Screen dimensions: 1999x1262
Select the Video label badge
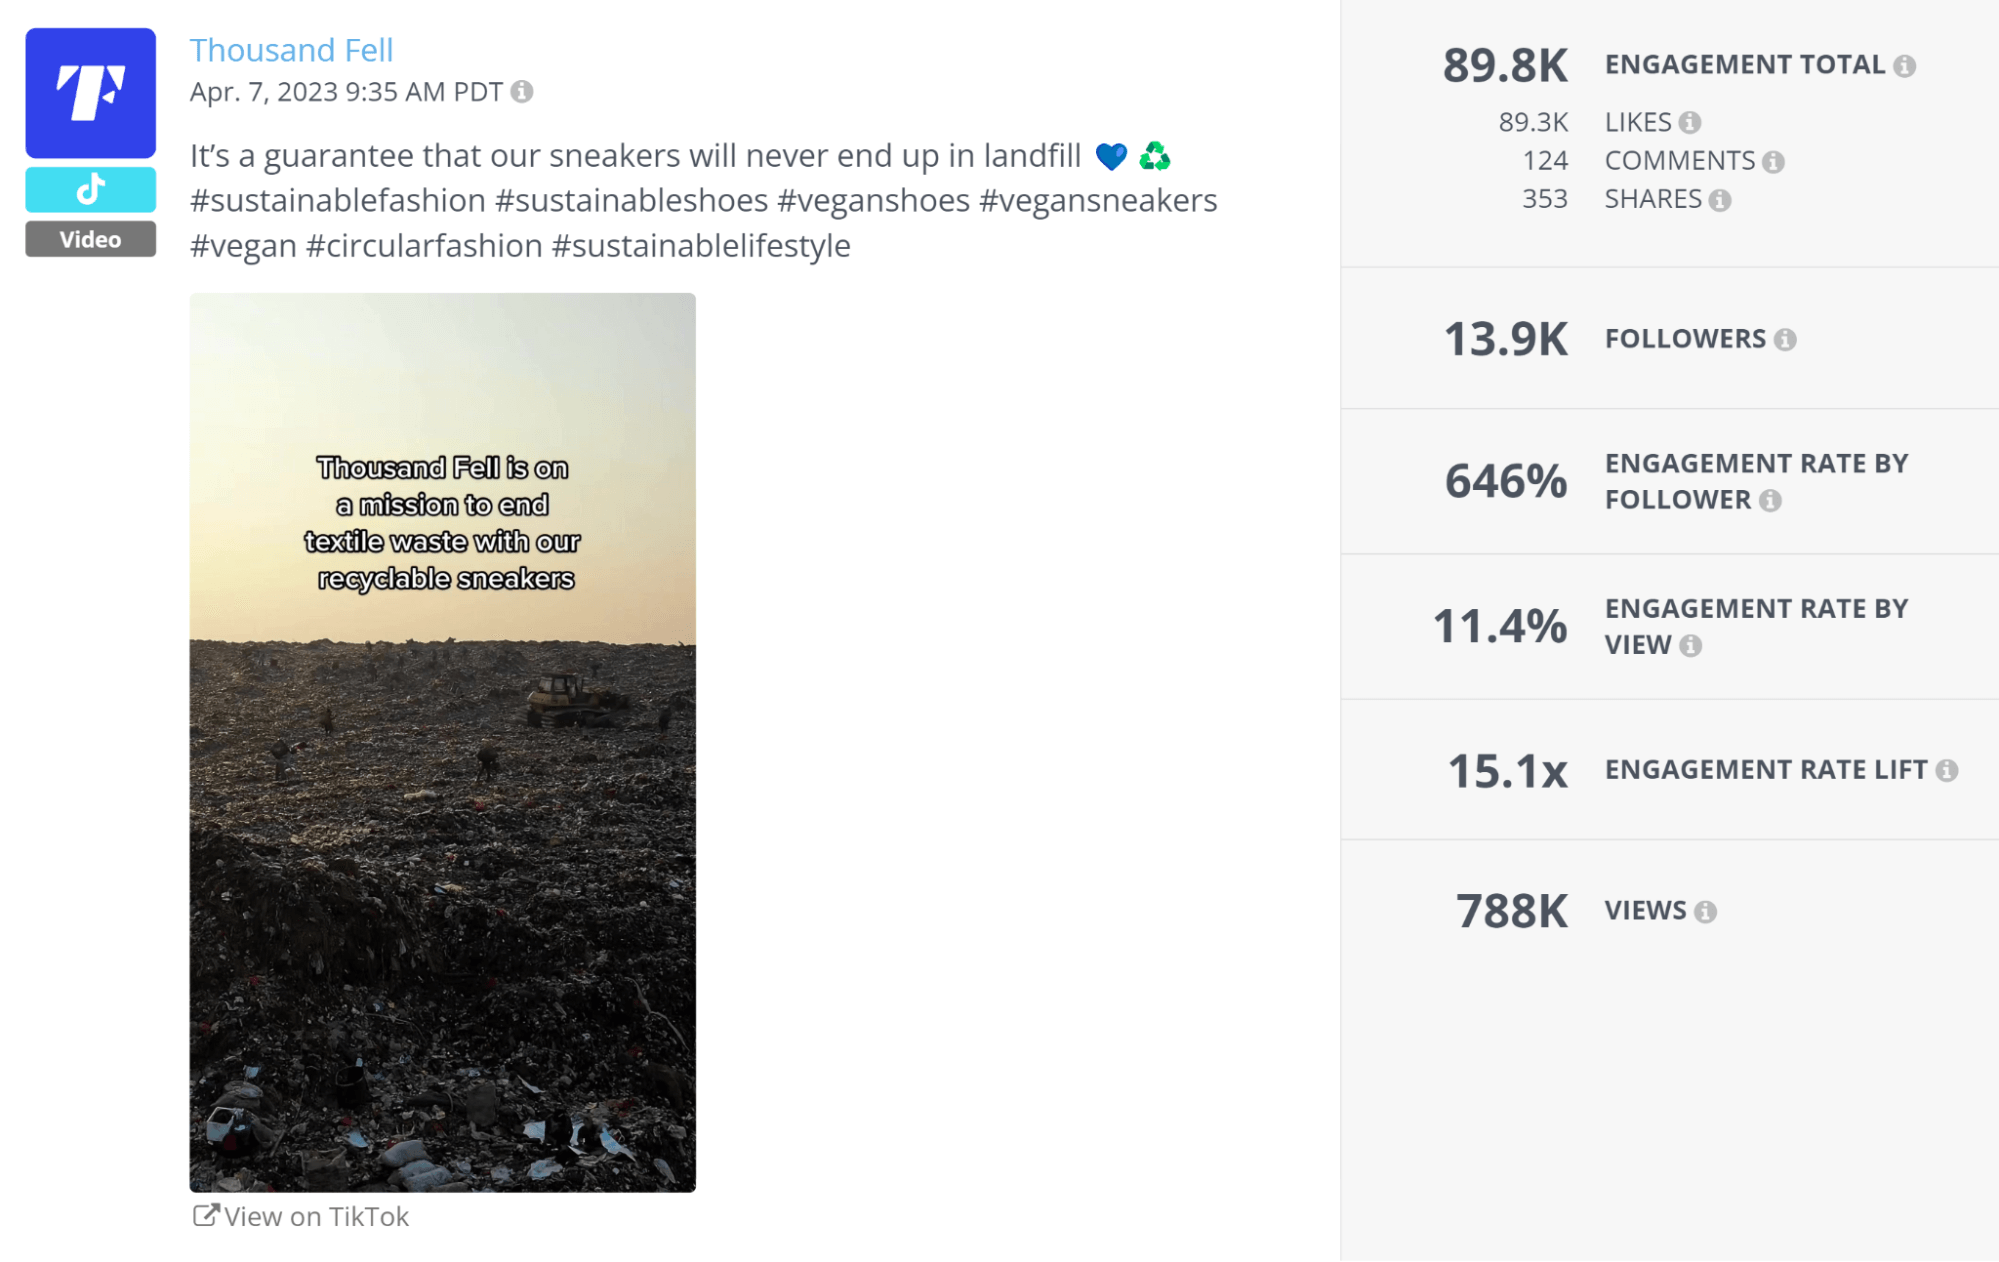tap(90, 239)
